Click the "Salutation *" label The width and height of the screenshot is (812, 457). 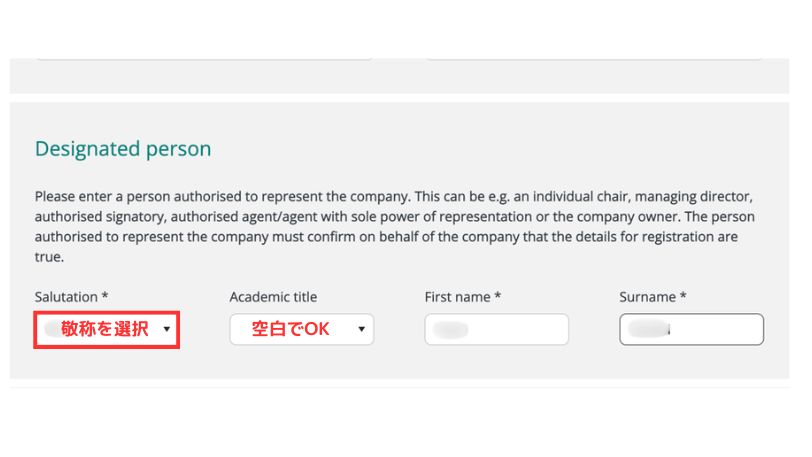click(66, 297)
